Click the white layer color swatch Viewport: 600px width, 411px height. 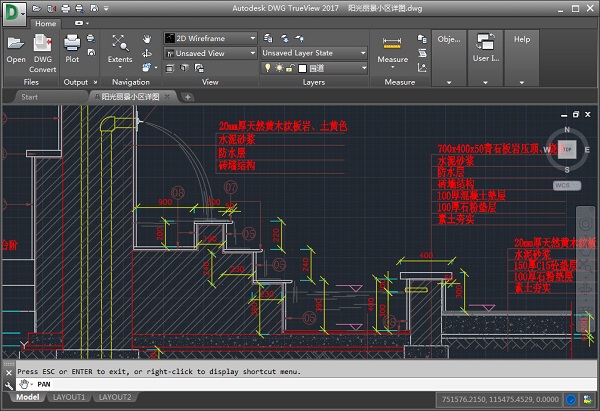pos(303,67)
